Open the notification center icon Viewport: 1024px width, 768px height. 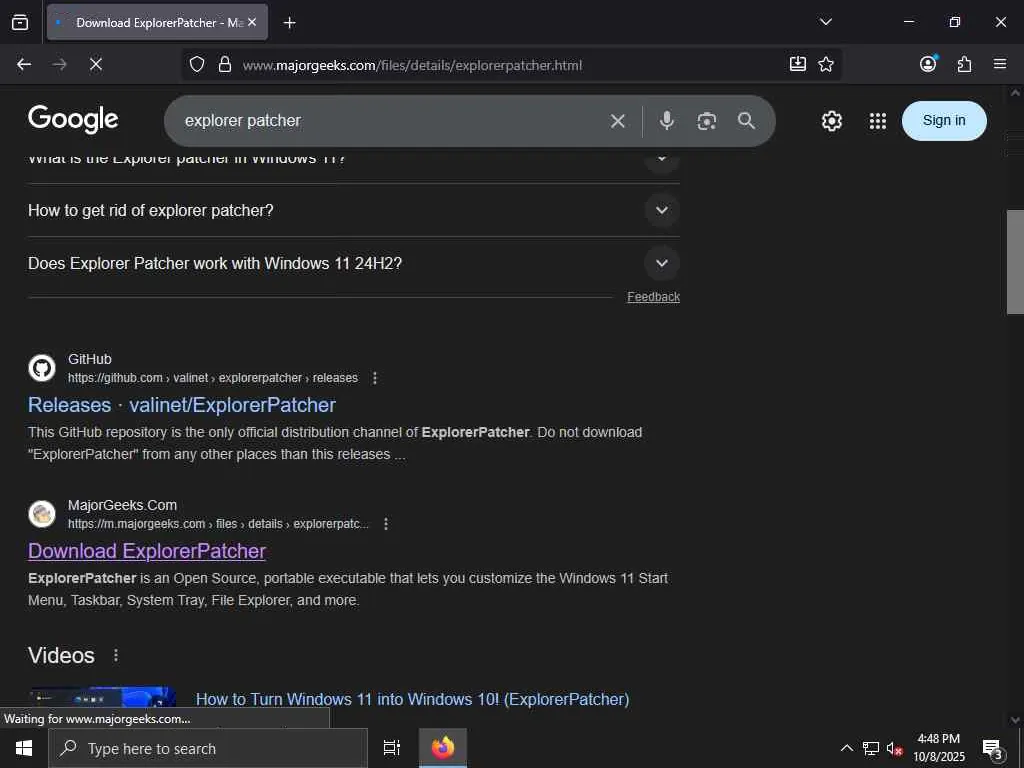click(993, 748)
